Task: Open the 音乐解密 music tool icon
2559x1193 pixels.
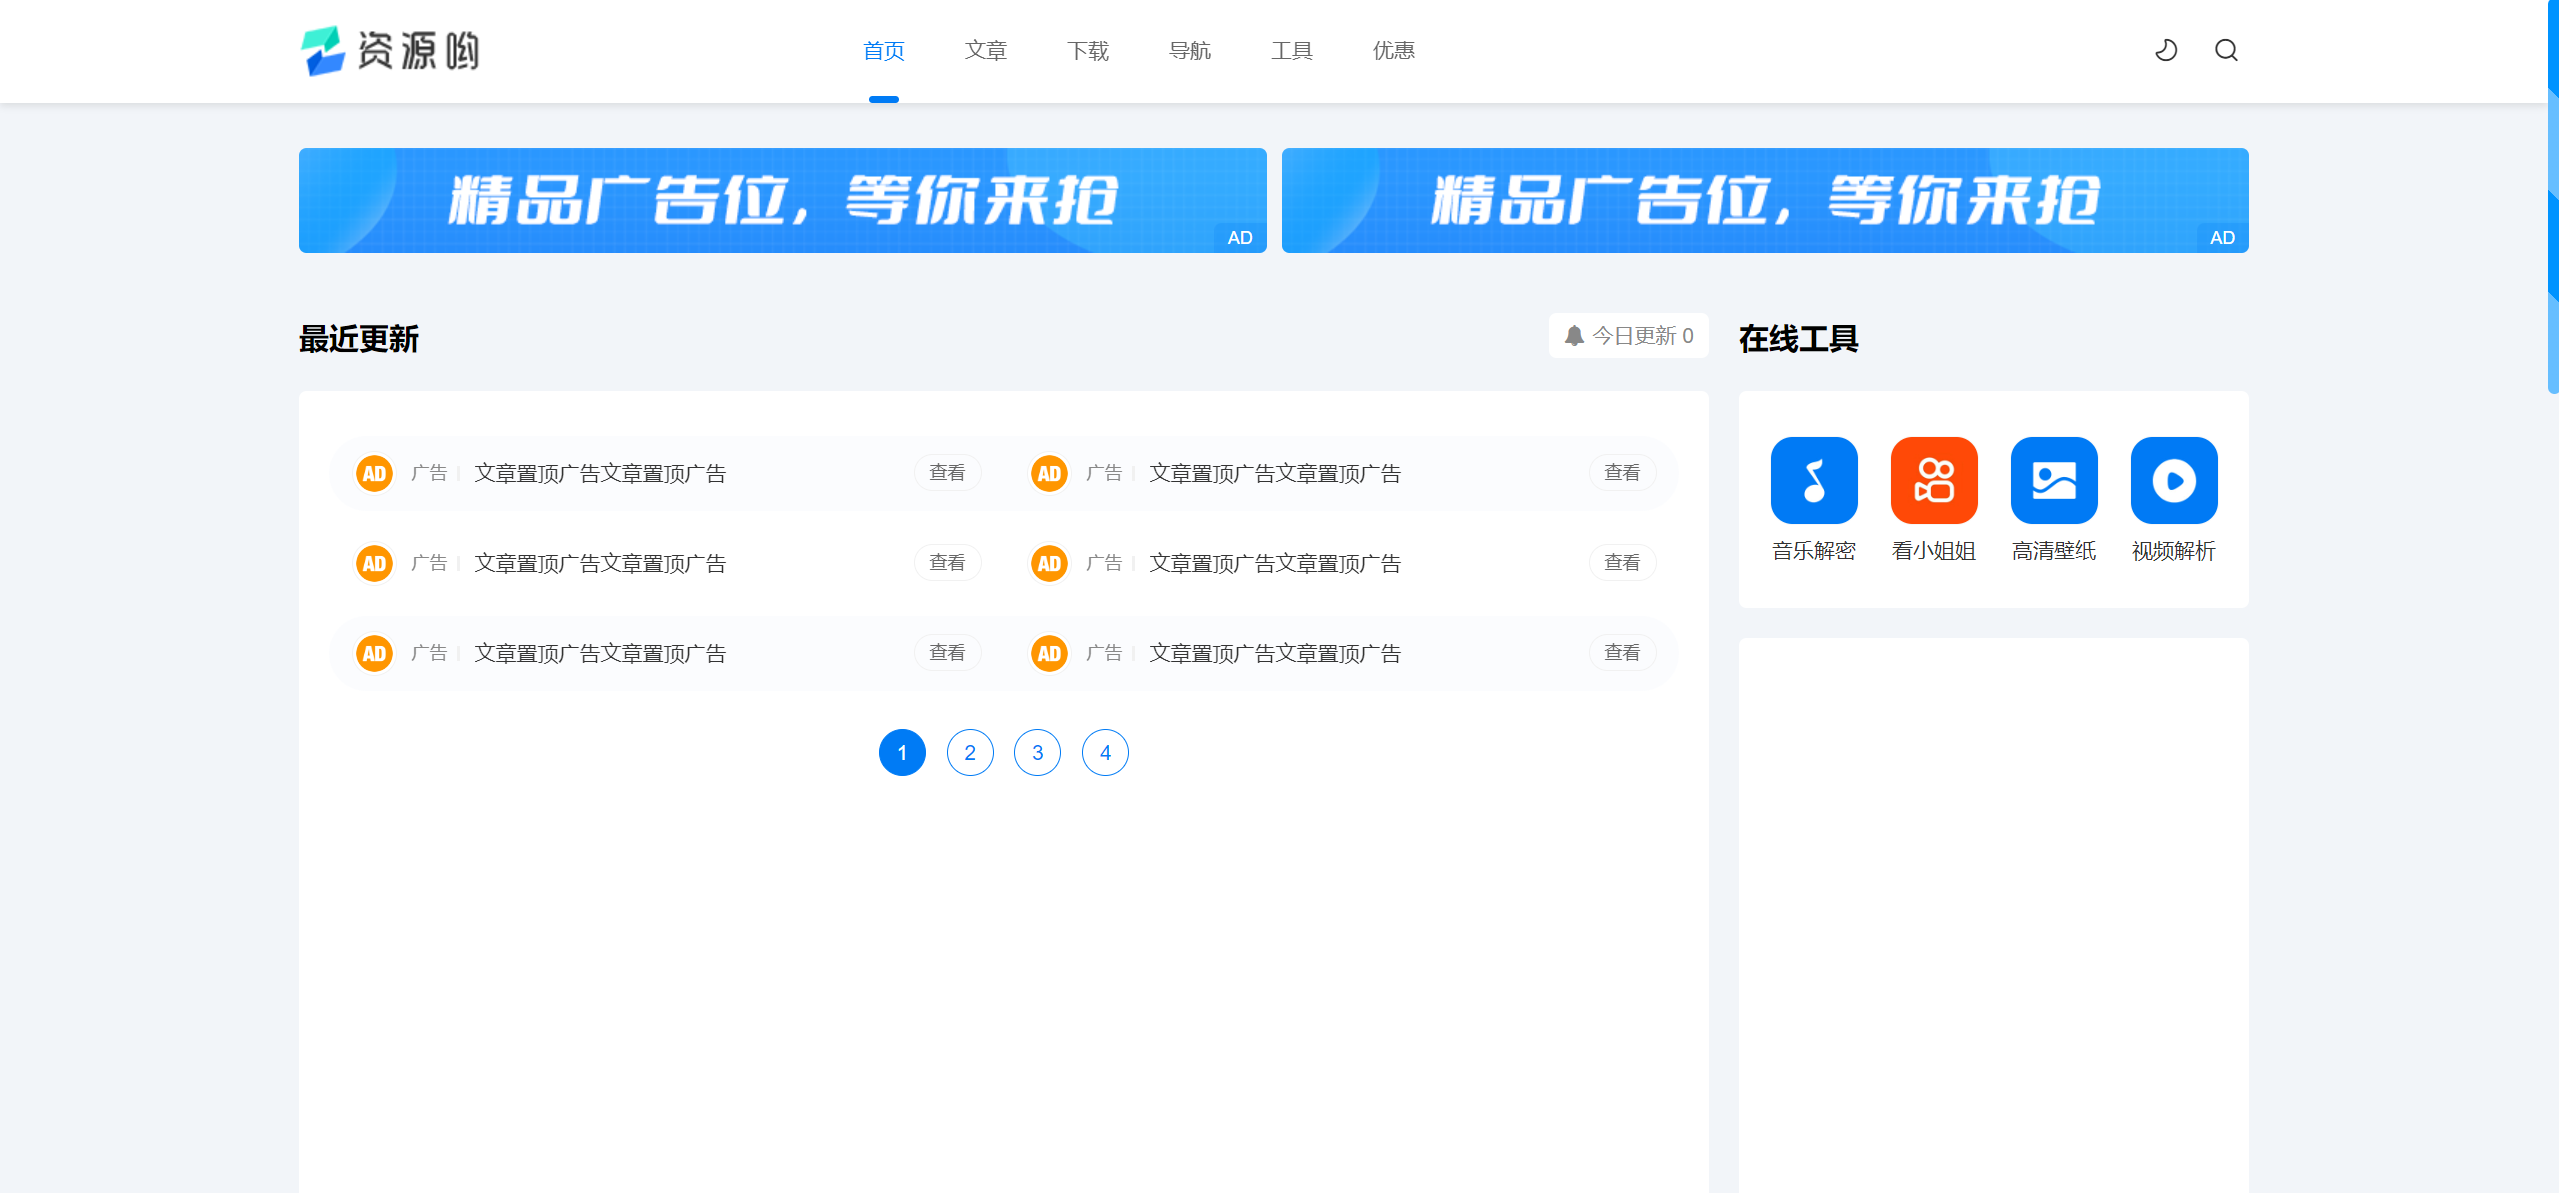Action: pyautogui.click(x=1814, y=480)
